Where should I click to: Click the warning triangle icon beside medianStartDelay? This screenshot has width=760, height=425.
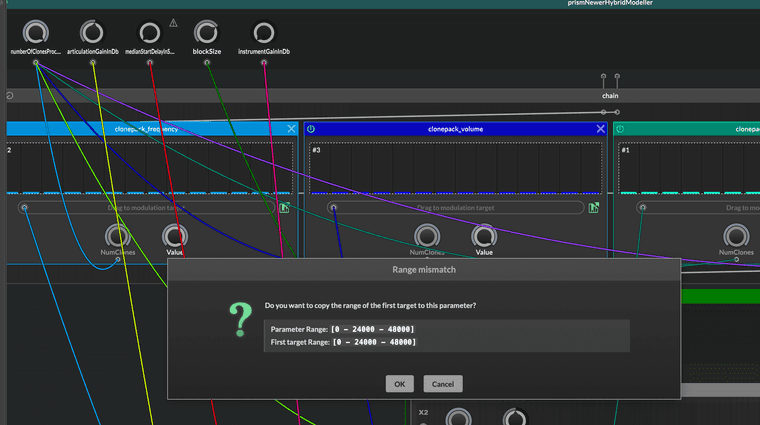pyautogui.click(x=173, y=23)
